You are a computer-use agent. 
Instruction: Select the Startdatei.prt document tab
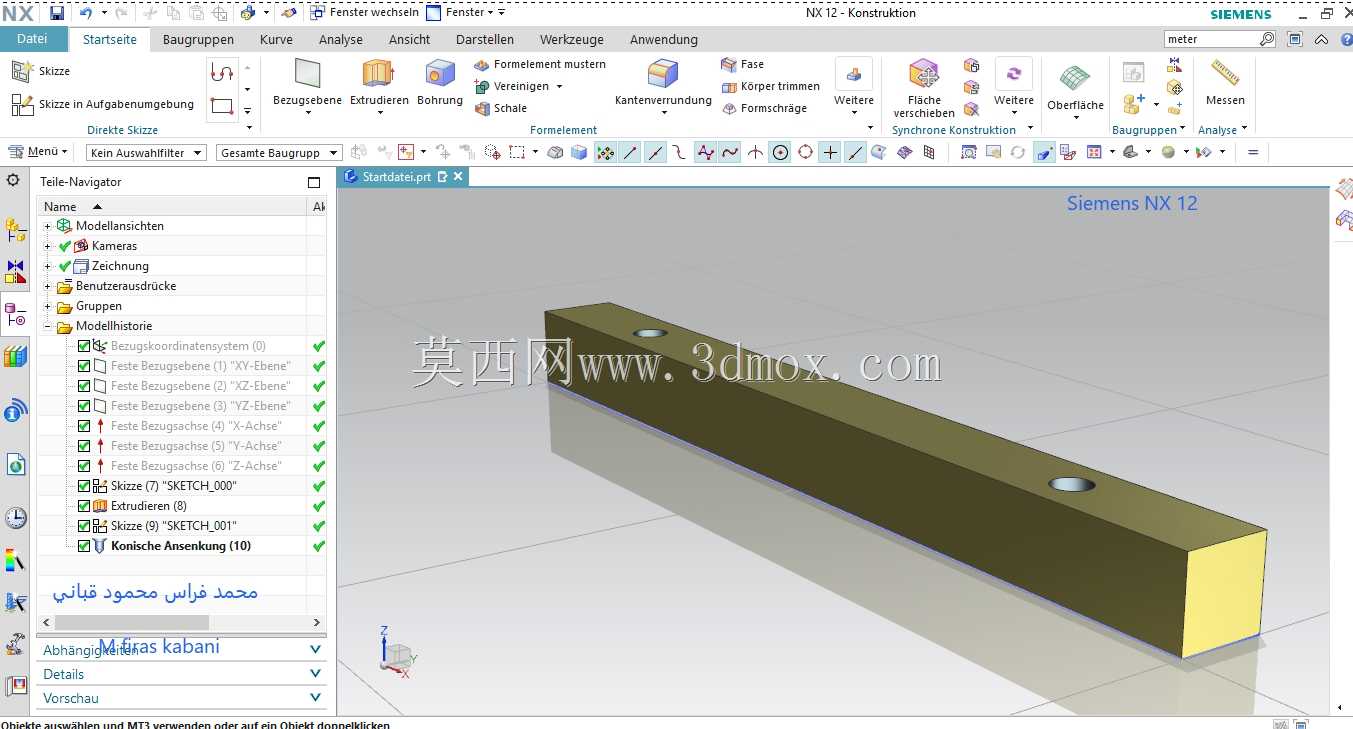click(403, 176)
